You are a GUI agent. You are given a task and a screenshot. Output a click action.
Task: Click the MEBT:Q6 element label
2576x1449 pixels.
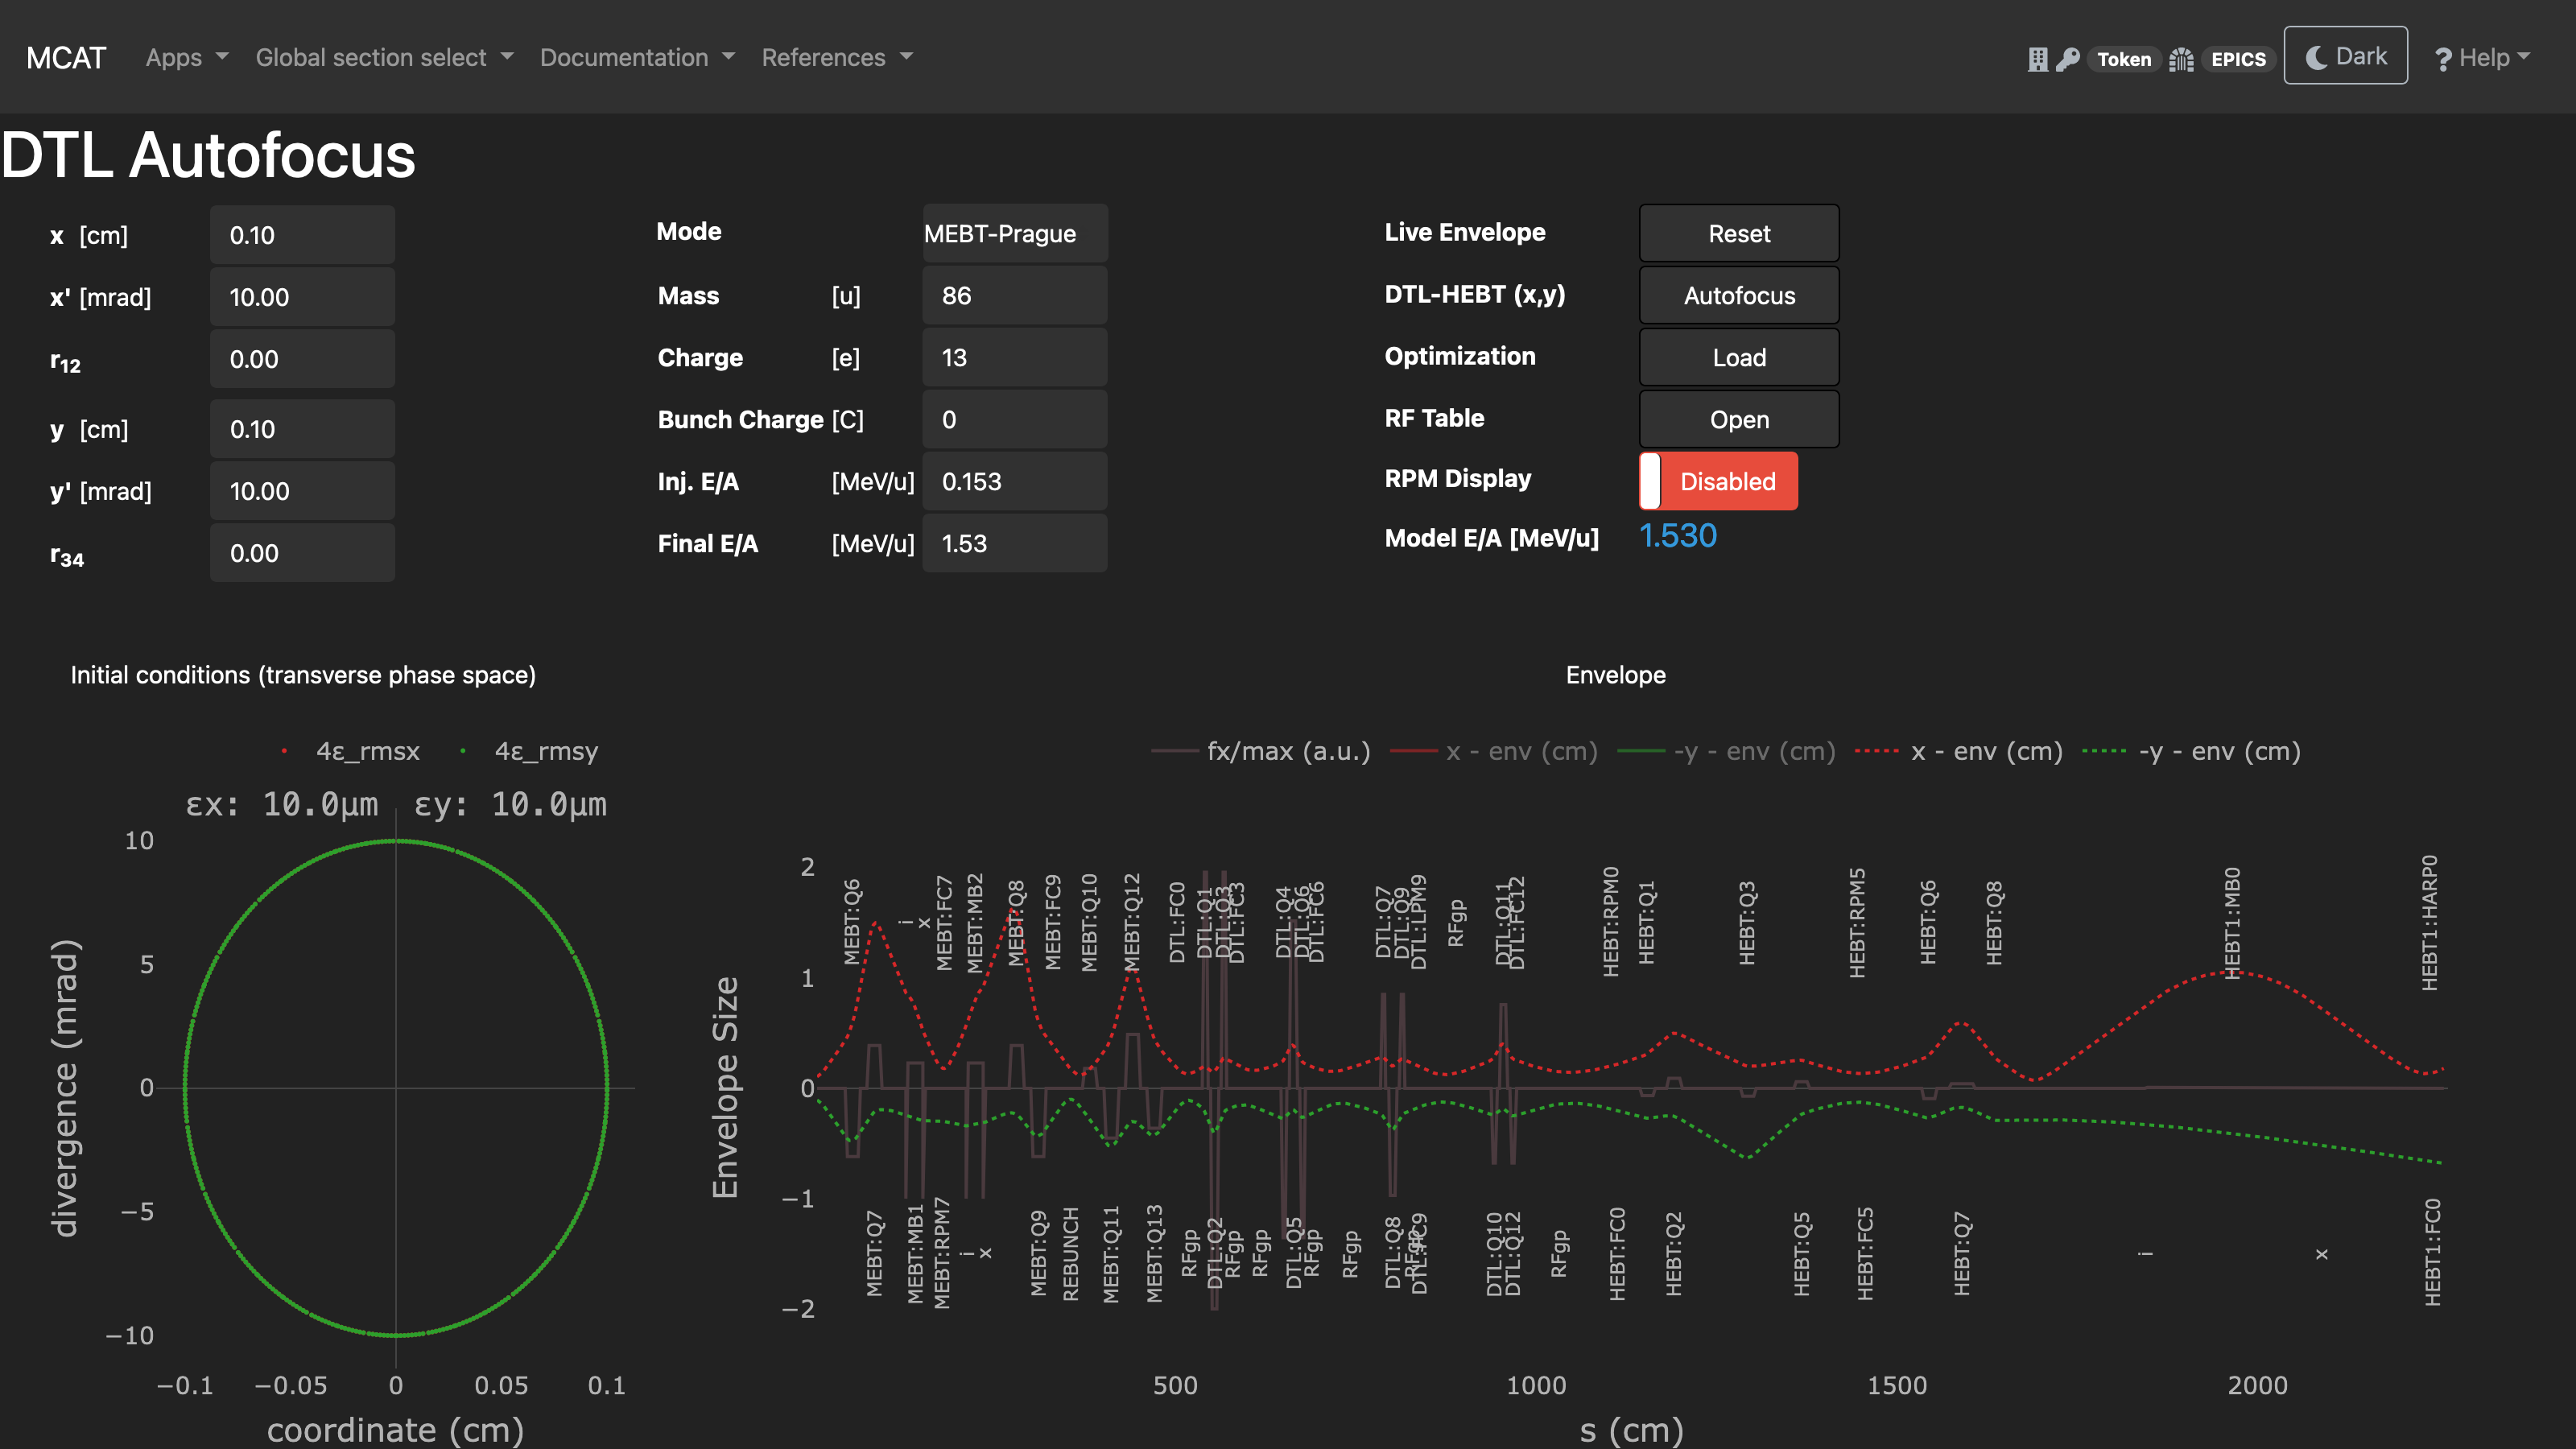pyautogui.click(x=852, y=922)
